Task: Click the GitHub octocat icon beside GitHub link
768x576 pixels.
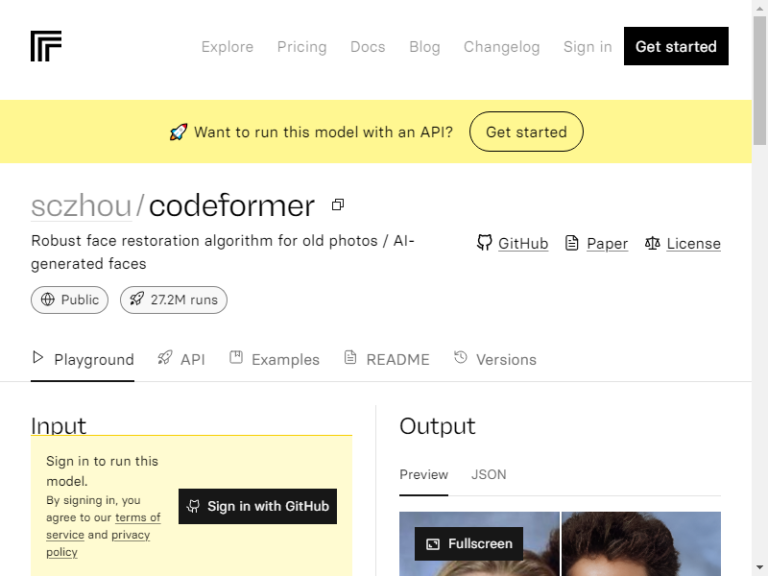Action: [x=484, y=243]
